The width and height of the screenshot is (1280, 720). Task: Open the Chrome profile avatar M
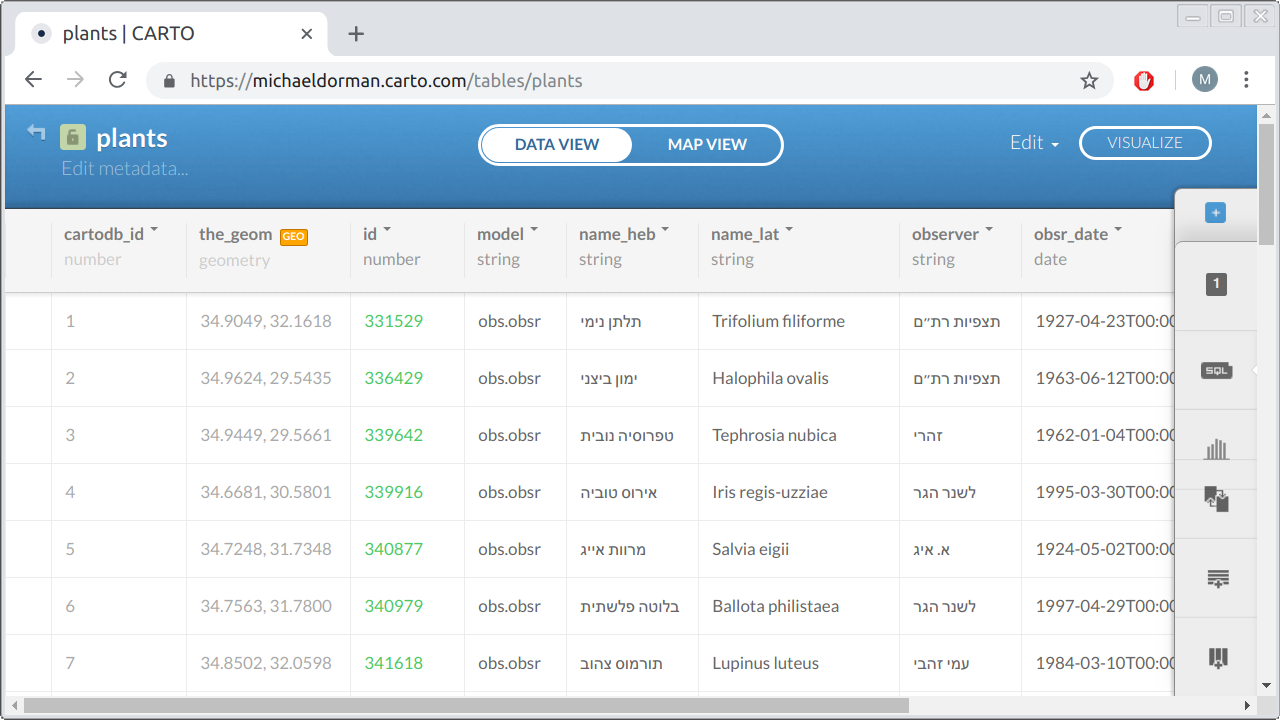click(1205, 80)
